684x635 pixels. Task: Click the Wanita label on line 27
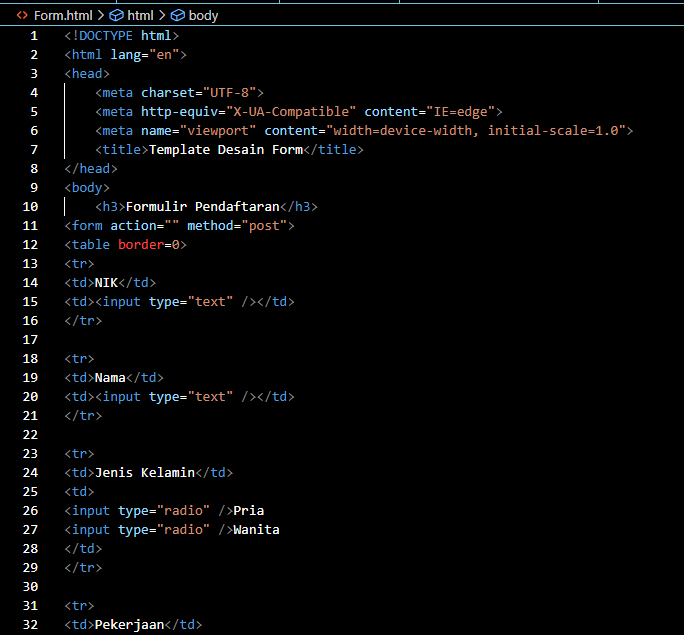point(256,530)
